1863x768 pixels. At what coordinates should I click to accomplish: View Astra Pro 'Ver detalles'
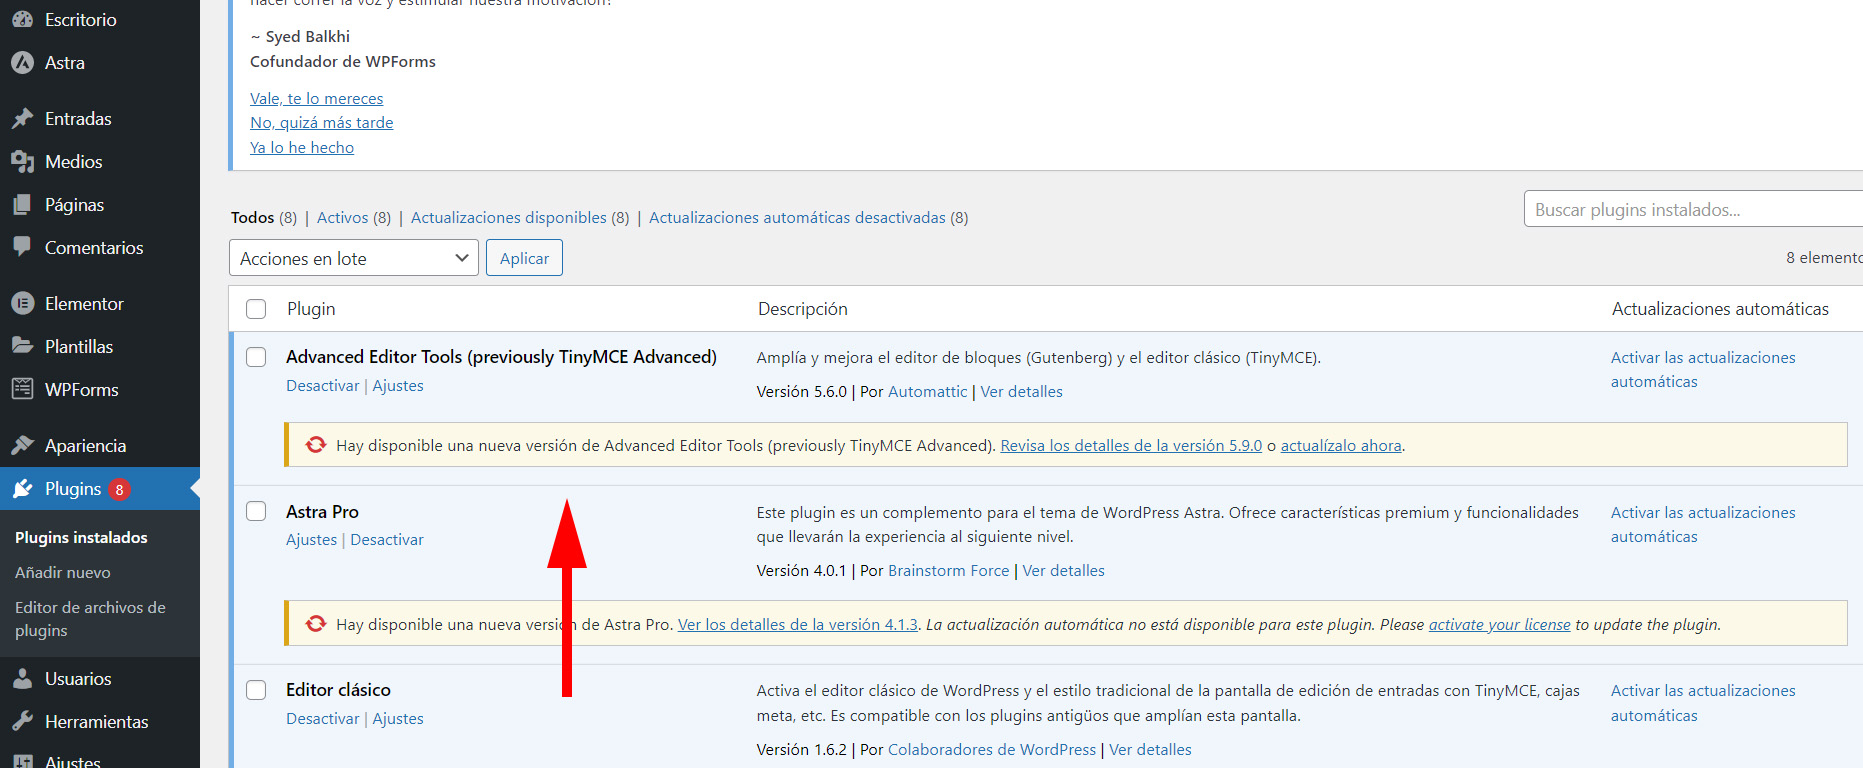click(1063, 571)
